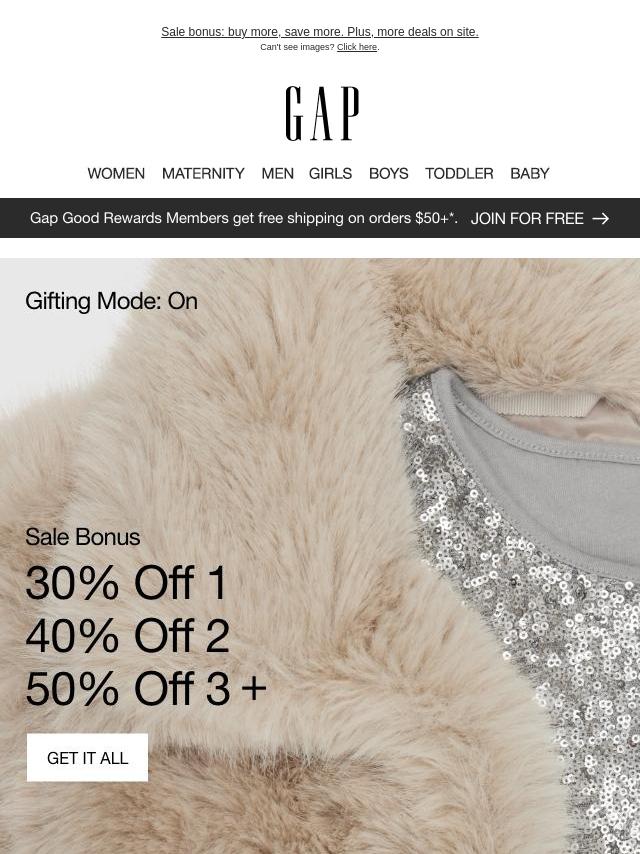Select the Girls navigation link
The image size is (640, 854).
(x=330, y=173)
